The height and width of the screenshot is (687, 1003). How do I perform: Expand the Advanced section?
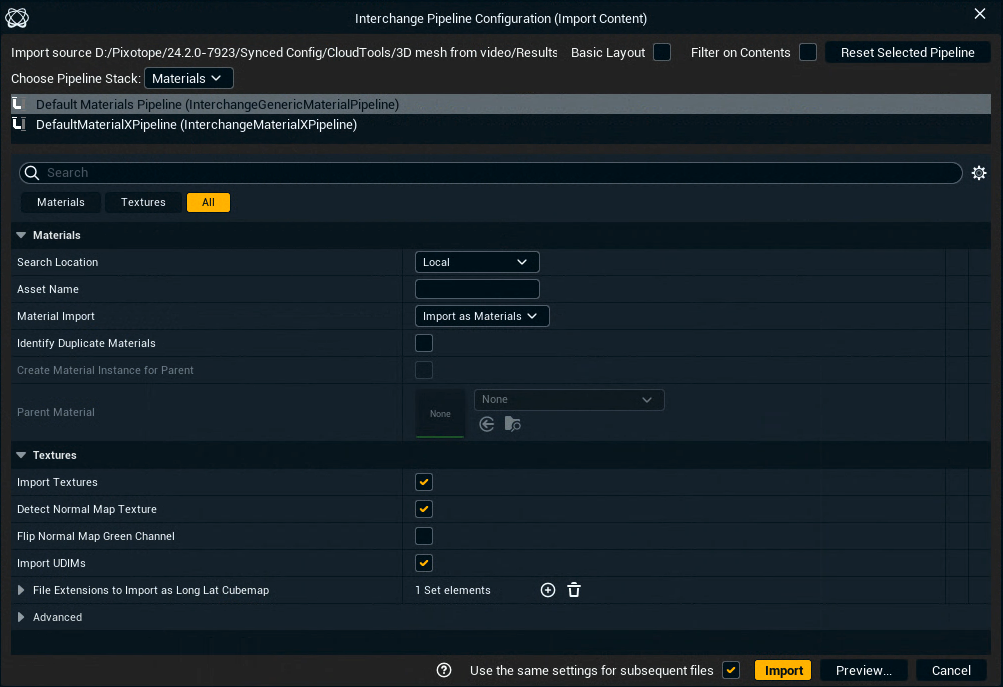point(22,617)
